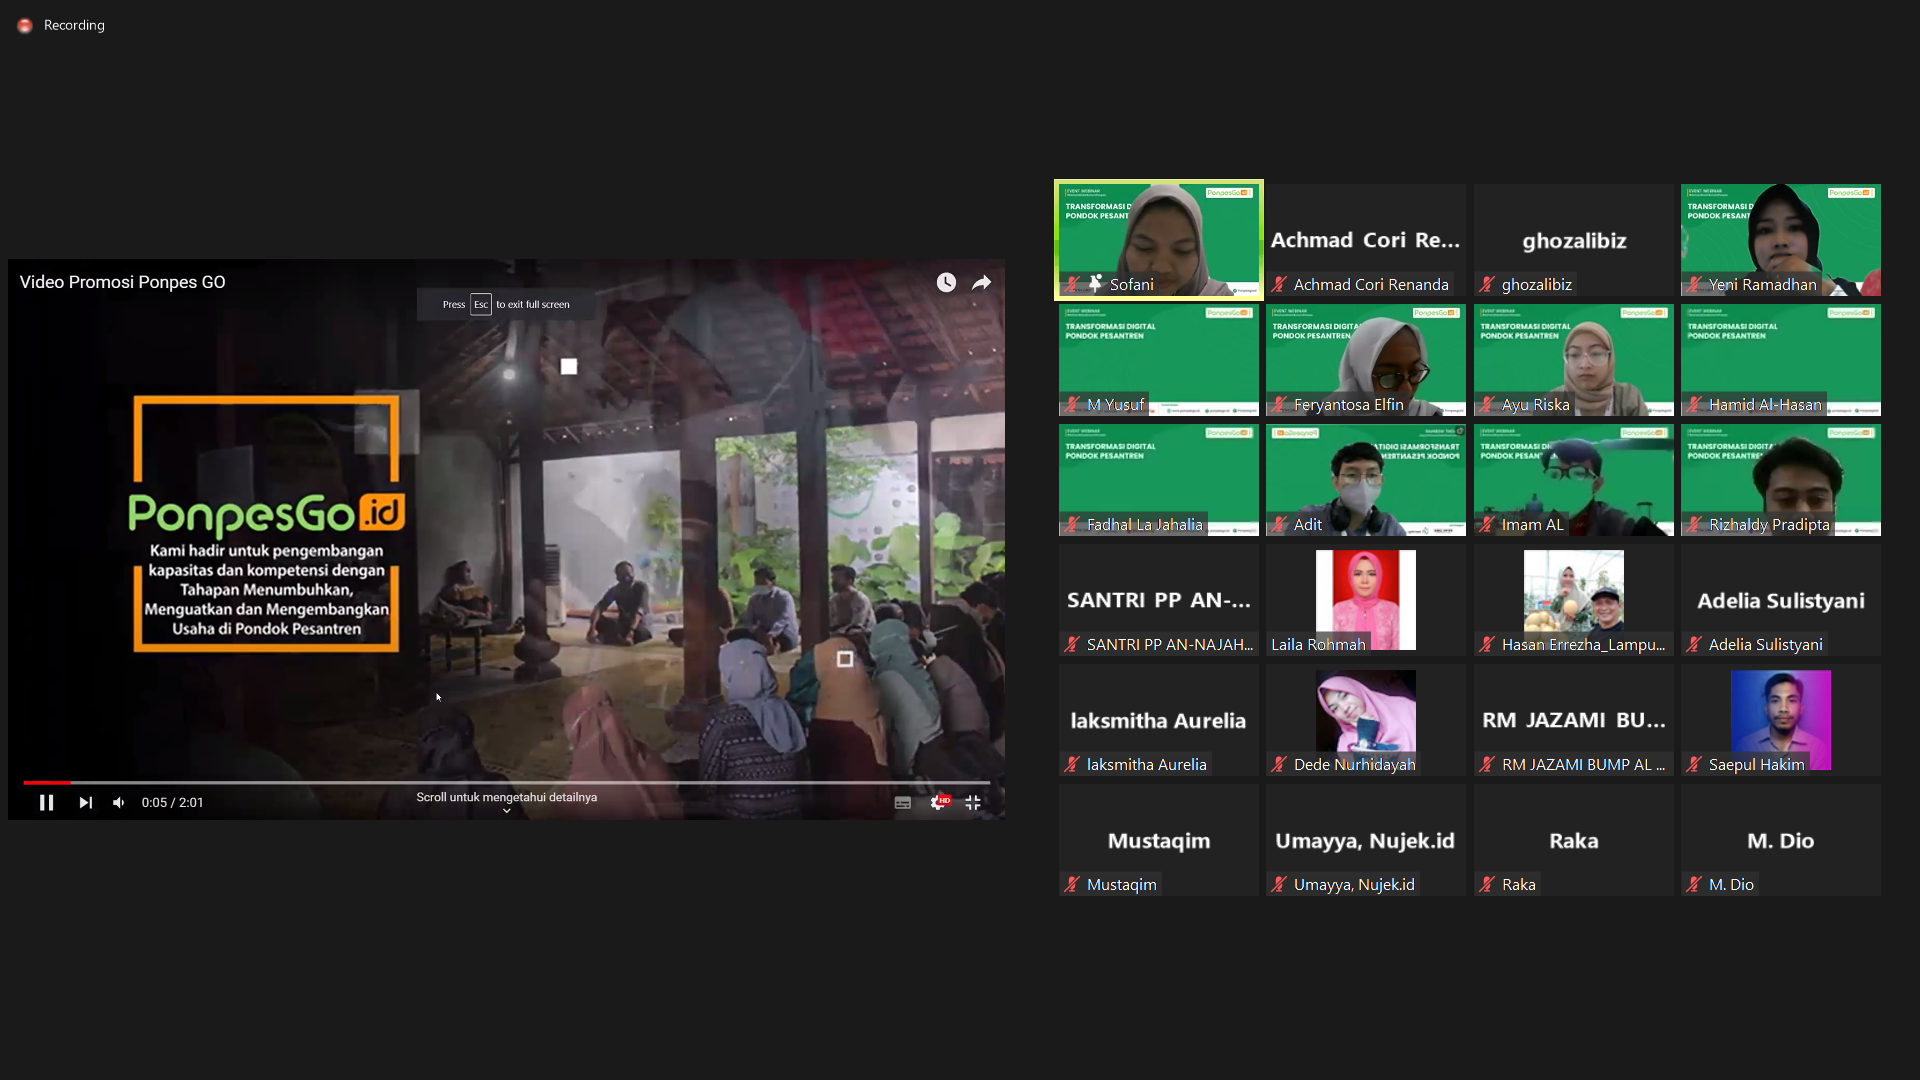This screenshot has height=1080, width=1920.
Task: Click muted mic icon beside Saepul Hakim
Action: [1694, 764]
